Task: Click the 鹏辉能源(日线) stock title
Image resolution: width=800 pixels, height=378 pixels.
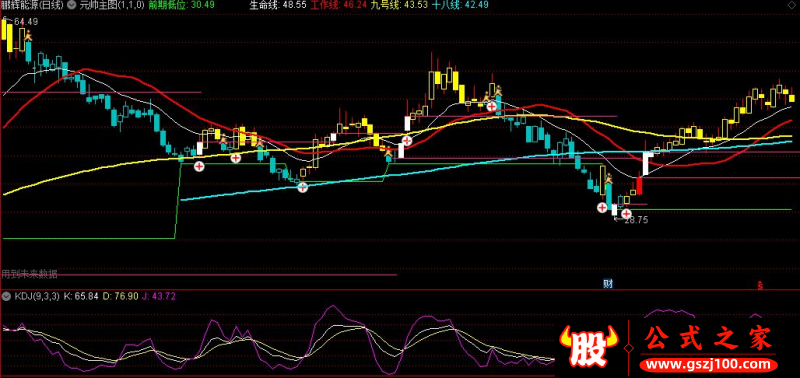Action: click(x=32, y=5)
